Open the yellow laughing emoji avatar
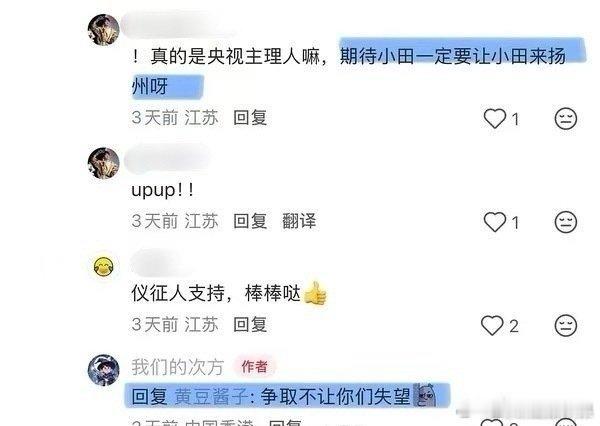600x426 pixels. (x=104, y=266)
